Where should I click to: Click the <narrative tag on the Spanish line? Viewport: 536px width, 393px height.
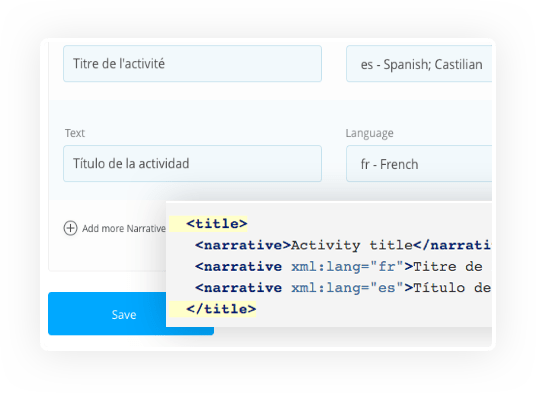click(x=239, y=288)
